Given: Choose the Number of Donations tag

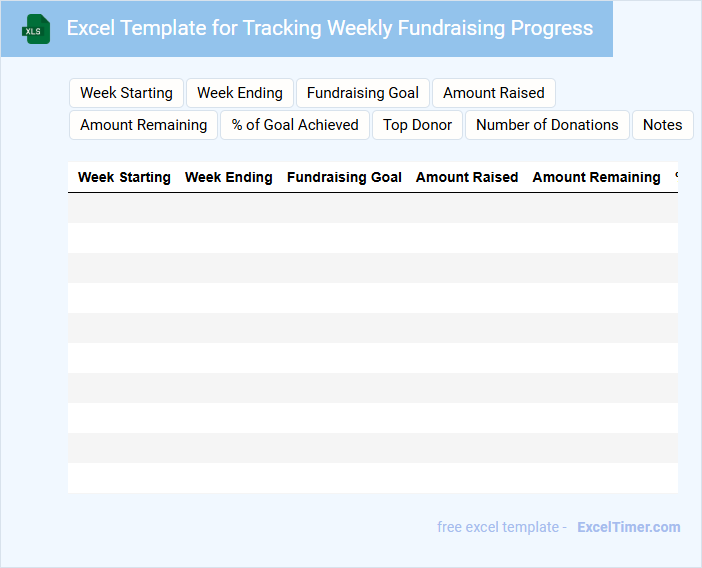Looking at the screenshot, I should click(547, 125).
